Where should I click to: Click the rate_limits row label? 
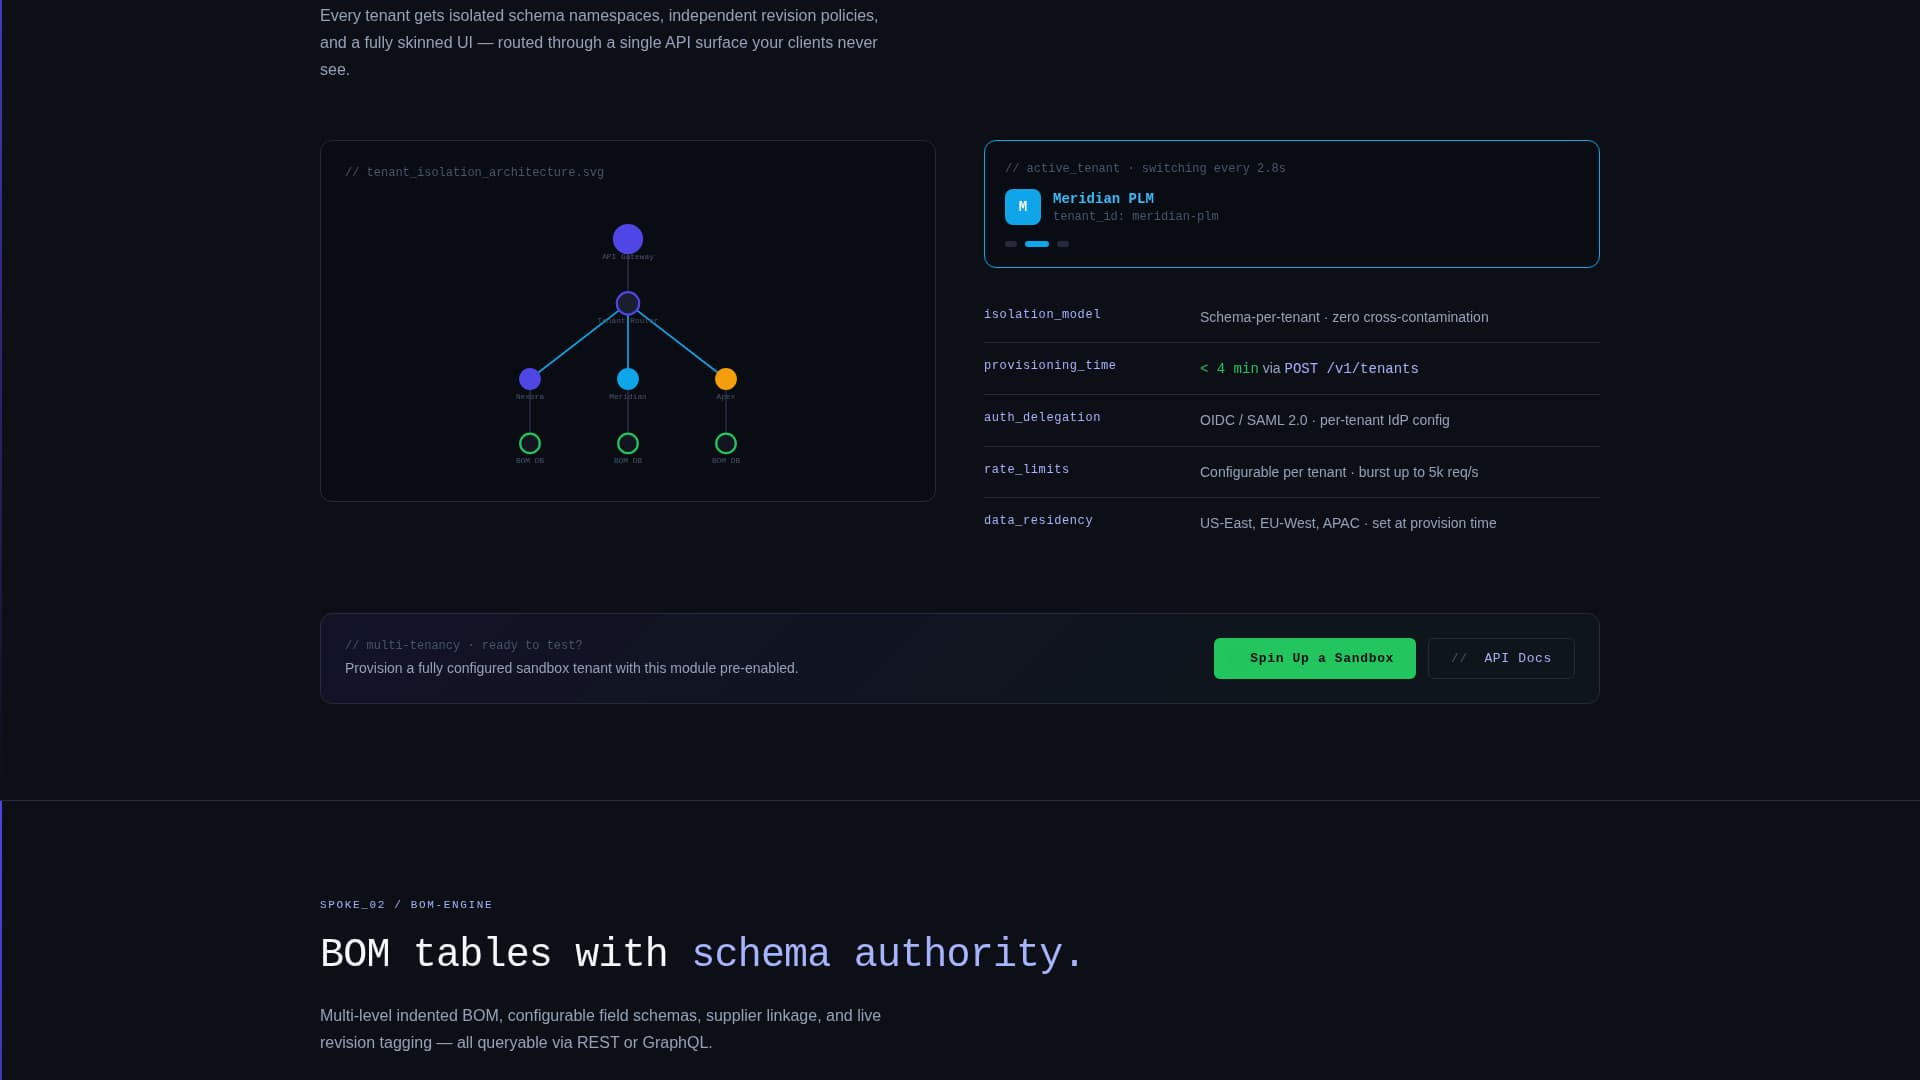(x=1026, y=469)
